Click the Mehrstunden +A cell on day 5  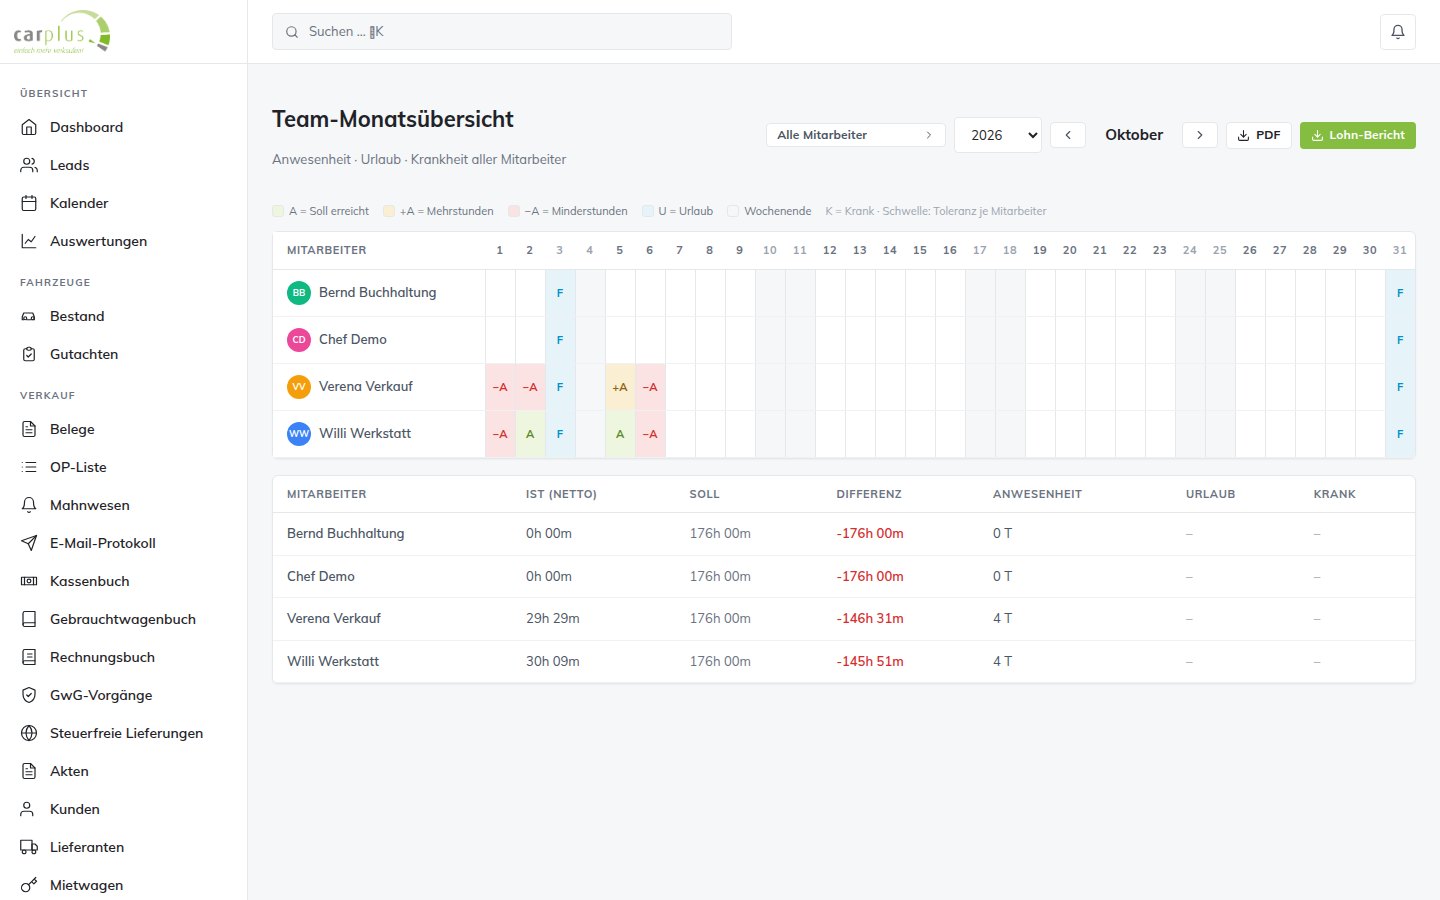[620, 387]
